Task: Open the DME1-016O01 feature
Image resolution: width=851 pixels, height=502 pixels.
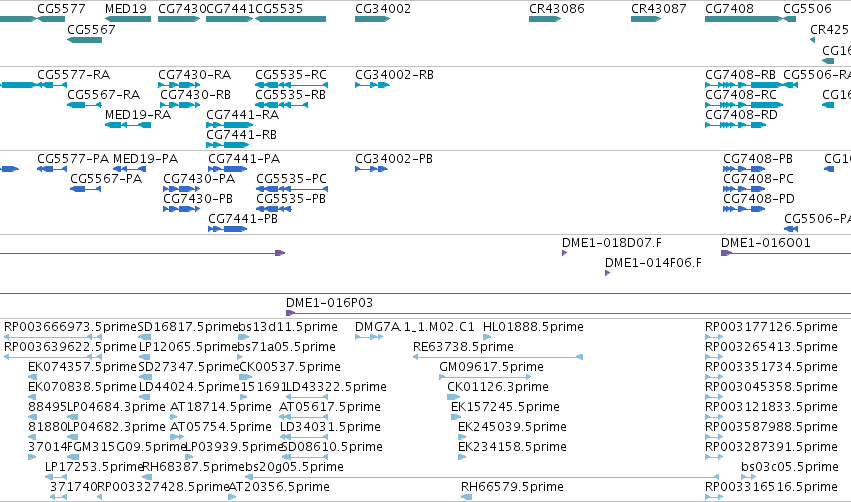Action: 786,253
